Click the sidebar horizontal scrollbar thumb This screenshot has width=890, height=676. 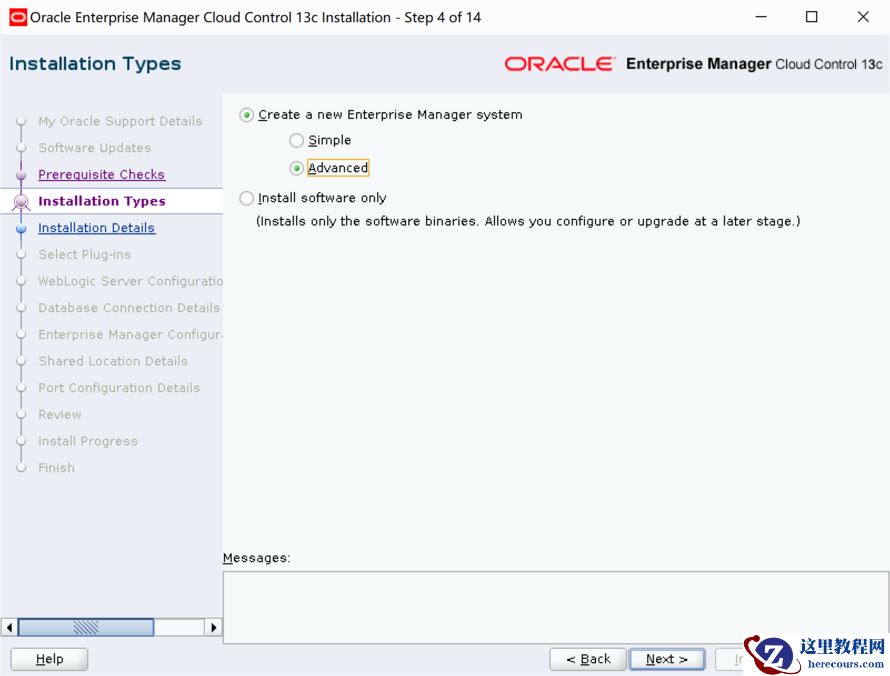[x=86, y=627]
